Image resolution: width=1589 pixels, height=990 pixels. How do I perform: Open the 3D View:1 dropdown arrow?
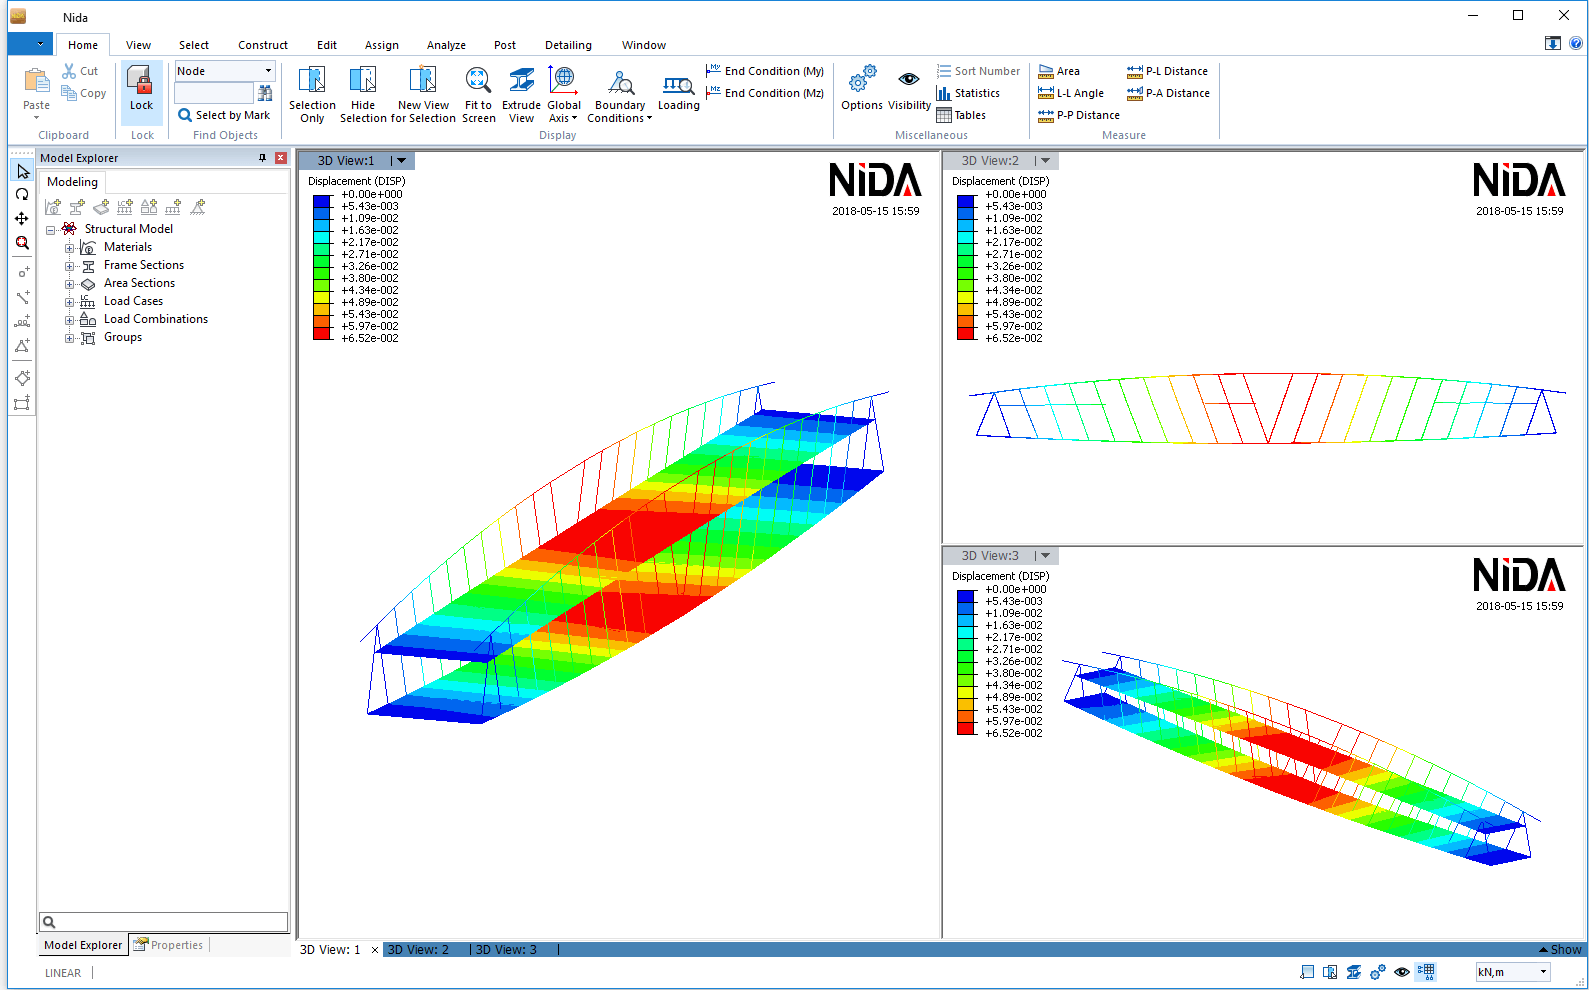tap(401, 161)
